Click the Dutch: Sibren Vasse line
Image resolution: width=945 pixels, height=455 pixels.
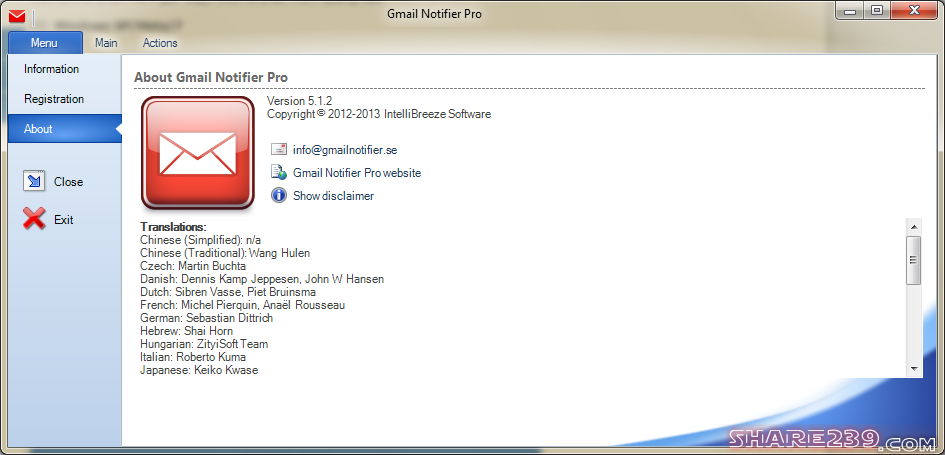tap(228, 292)
